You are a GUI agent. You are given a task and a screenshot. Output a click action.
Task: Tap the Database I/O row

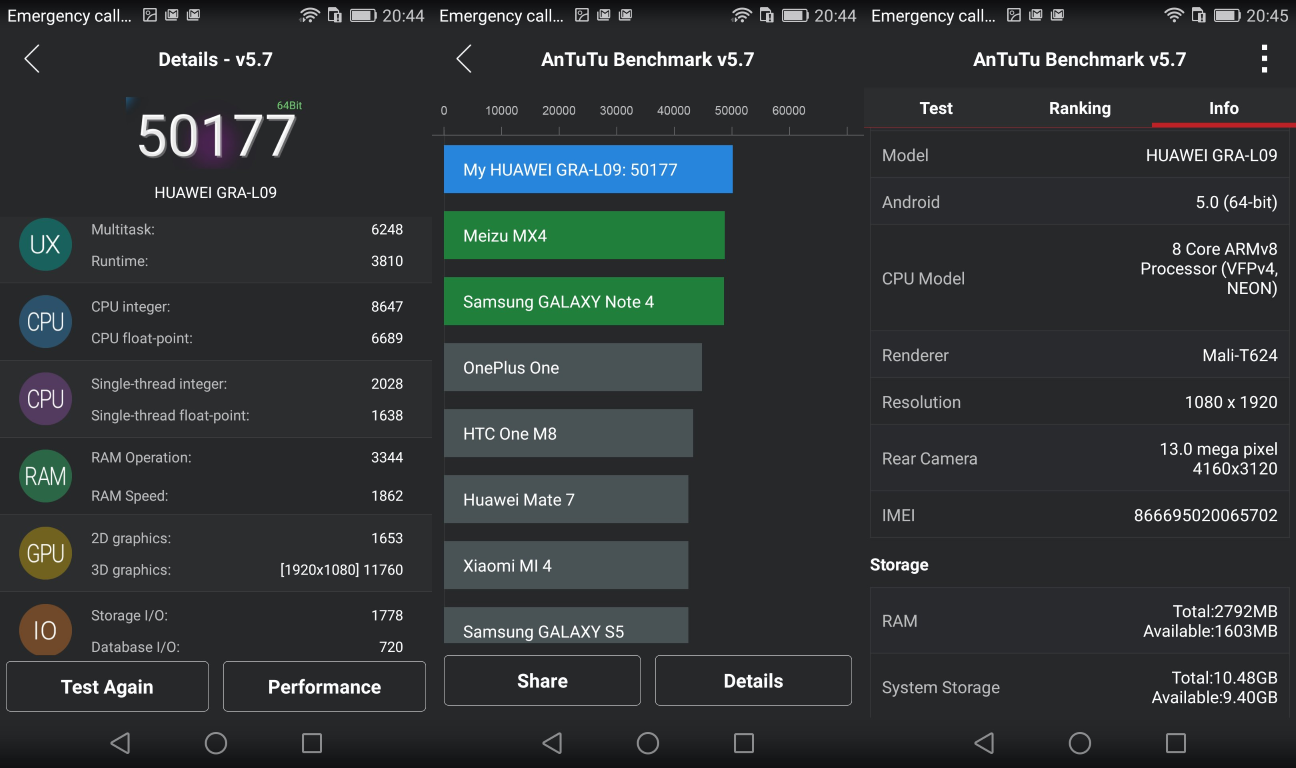[x=247, y=647]
